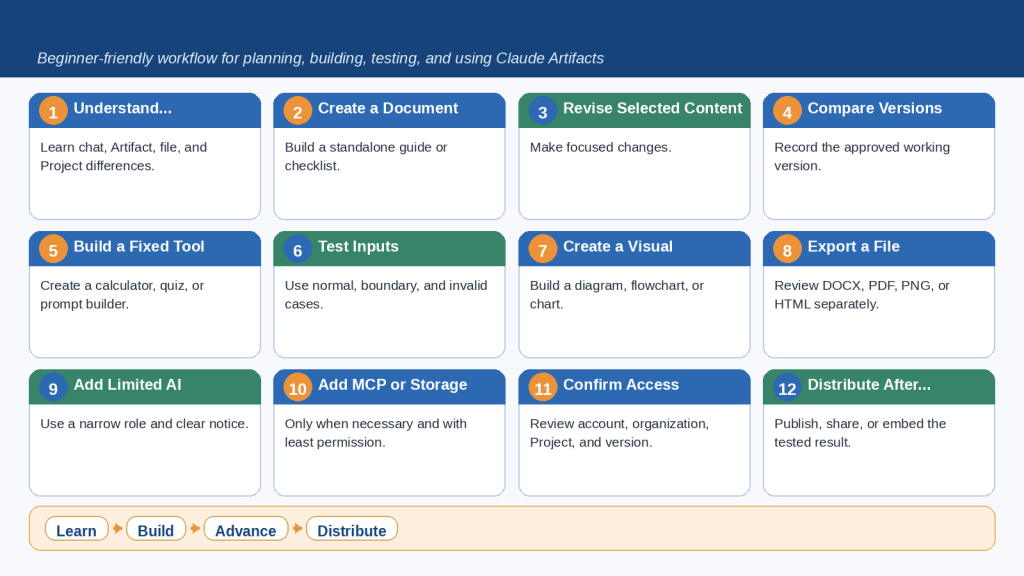
Task: Click the number 2 badge on Create a Document
Action: [297, 111]
